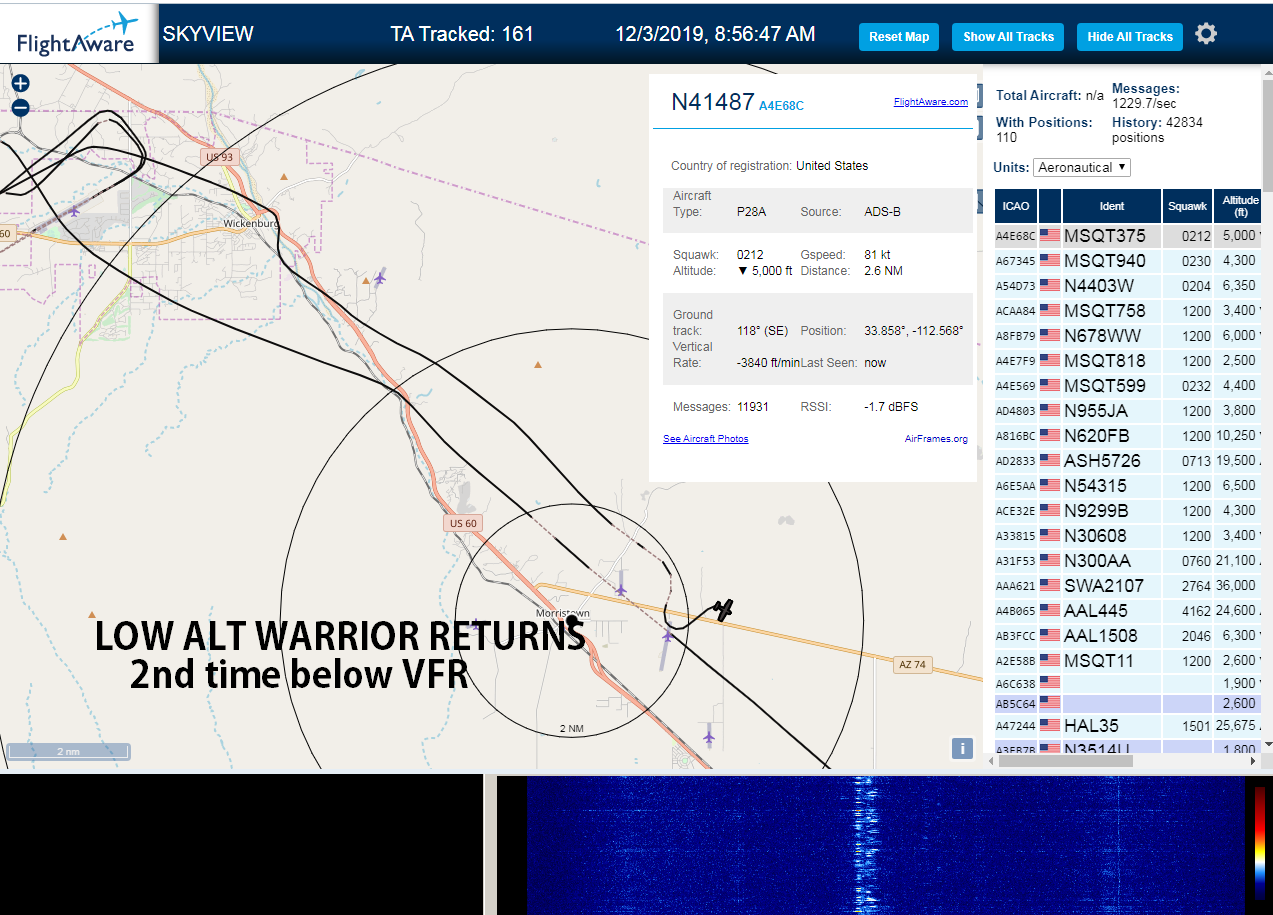Select the MSQT758 row
Image resolution: width=1273 pixels, height=915 pixels.
click(x=1128, y=311)
